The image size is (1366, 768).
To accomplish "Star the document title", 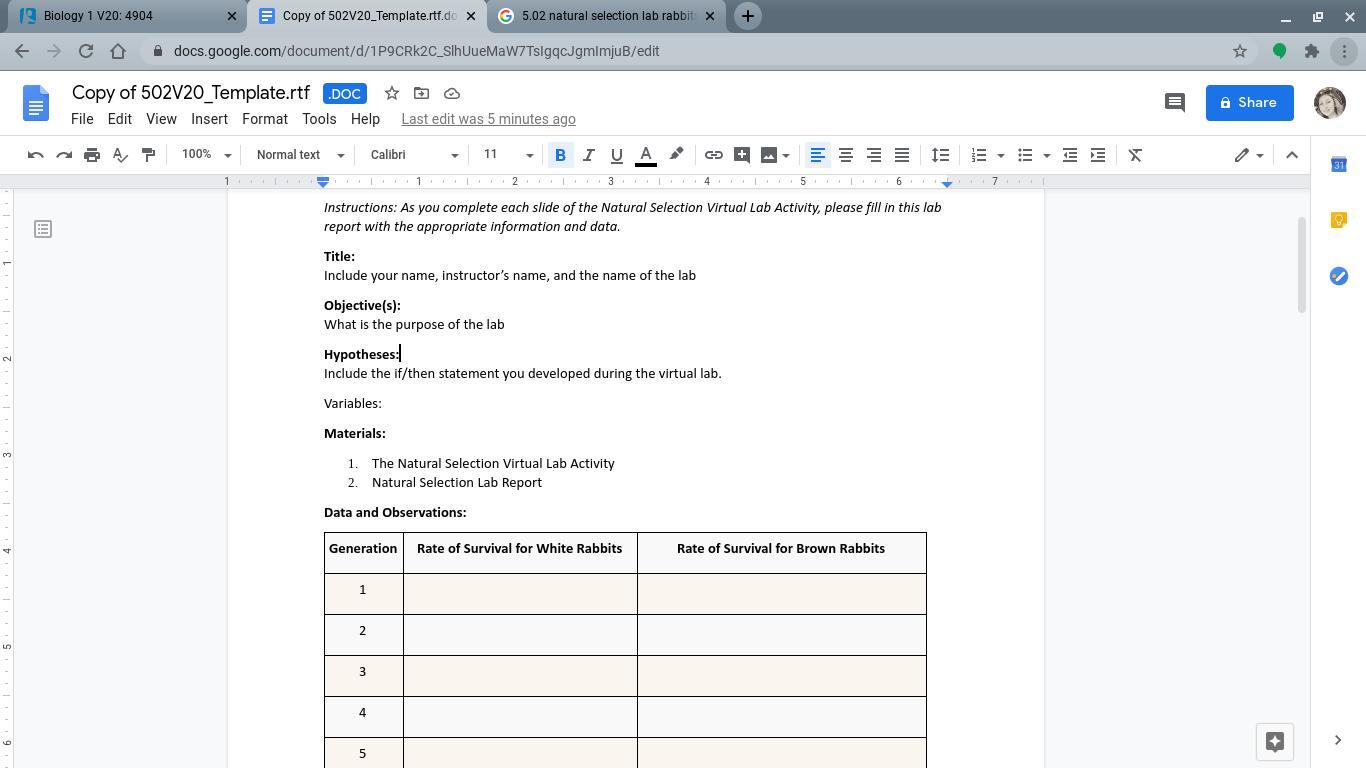I will click(x=392, y=93).
